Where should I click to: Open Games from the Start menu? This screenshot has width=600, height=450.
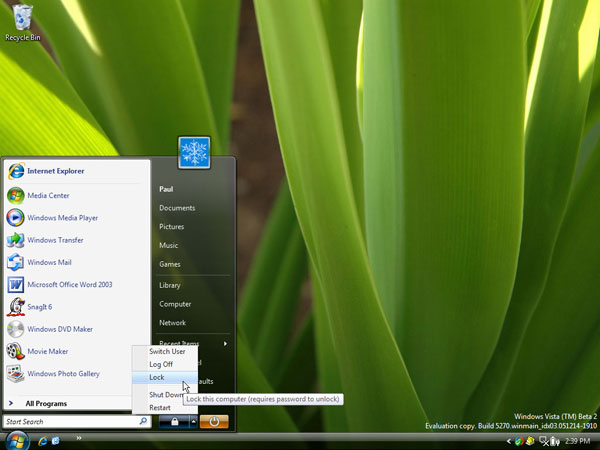tap(170, 264)
